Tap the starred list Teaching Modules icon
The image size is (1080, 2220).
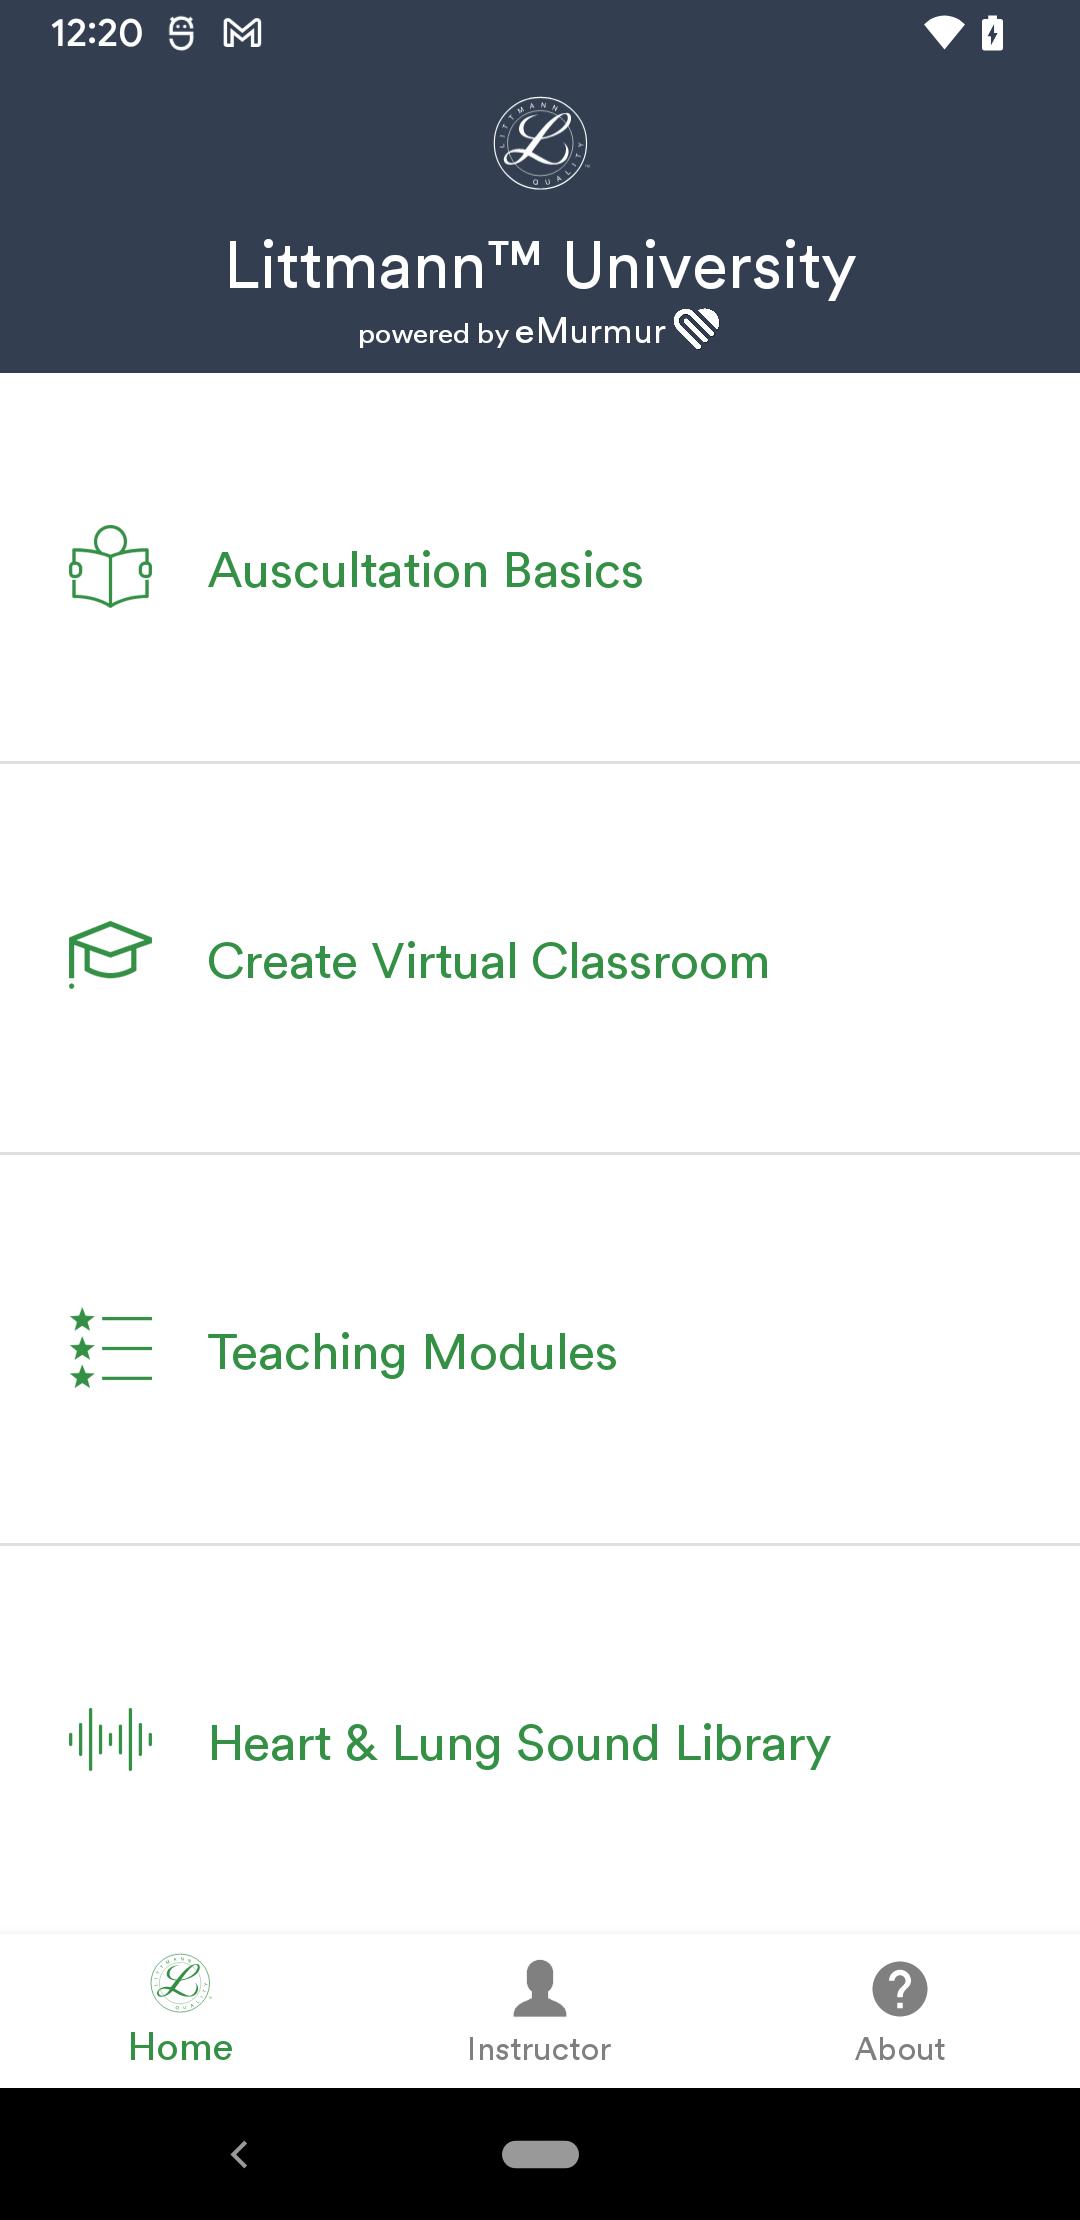point(110,1348)
